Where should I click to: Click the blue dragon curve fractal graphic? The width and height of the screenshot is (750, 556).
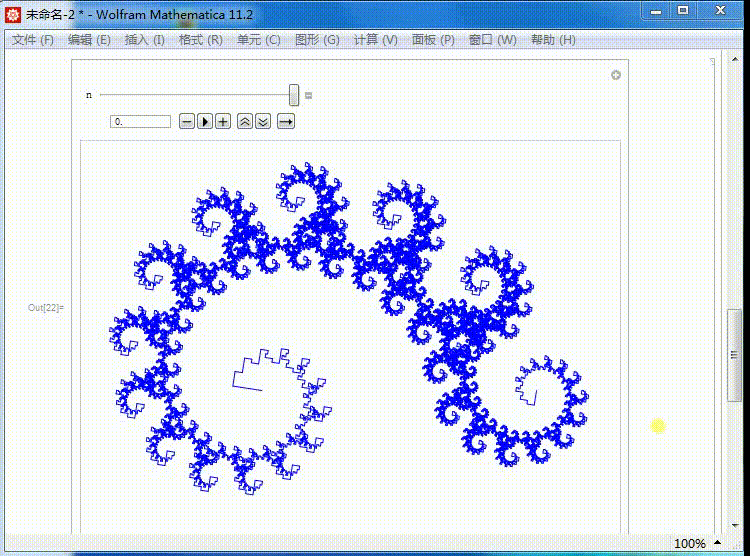click(349, 328)
